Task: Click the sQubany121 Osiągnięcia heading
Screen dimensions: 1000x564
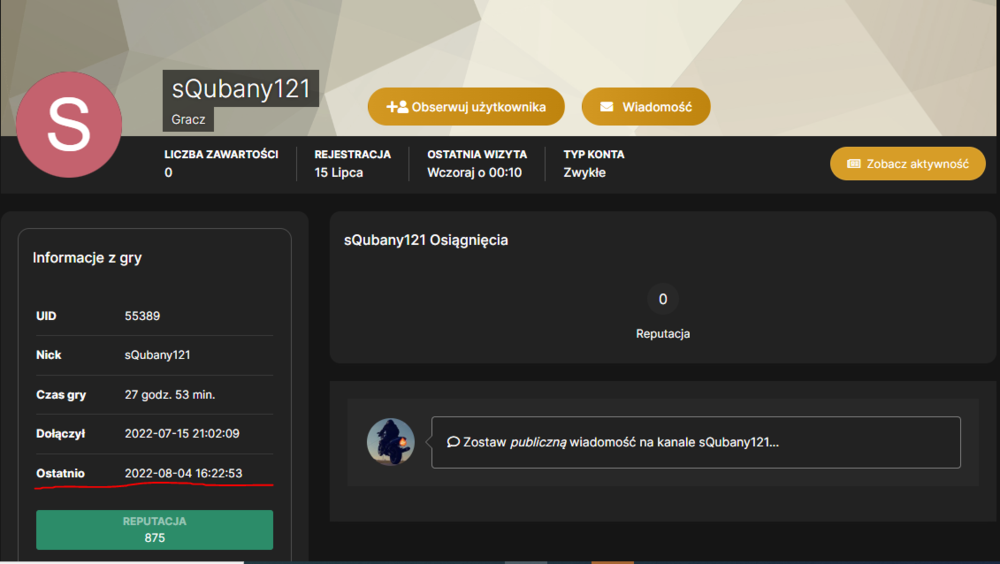Action: pos(426,240)
